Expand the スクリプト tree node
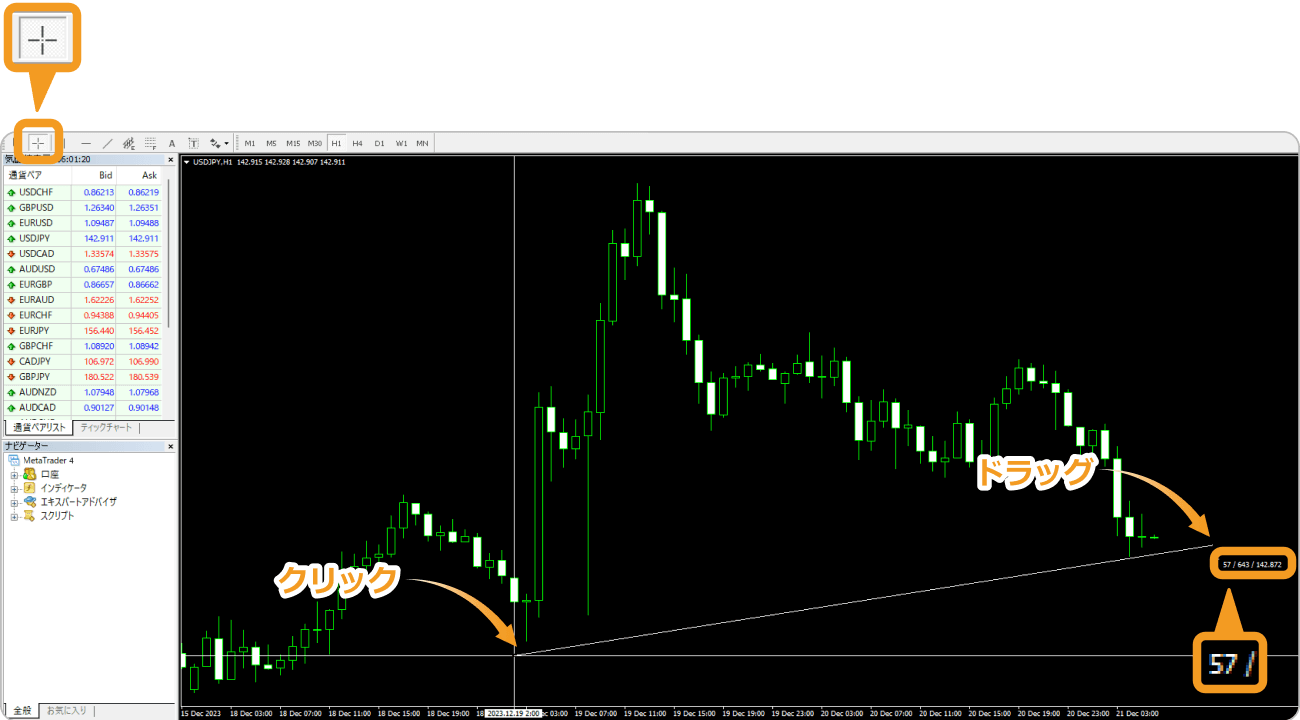This screenshot has width=1300, height=720. (14, 516)
